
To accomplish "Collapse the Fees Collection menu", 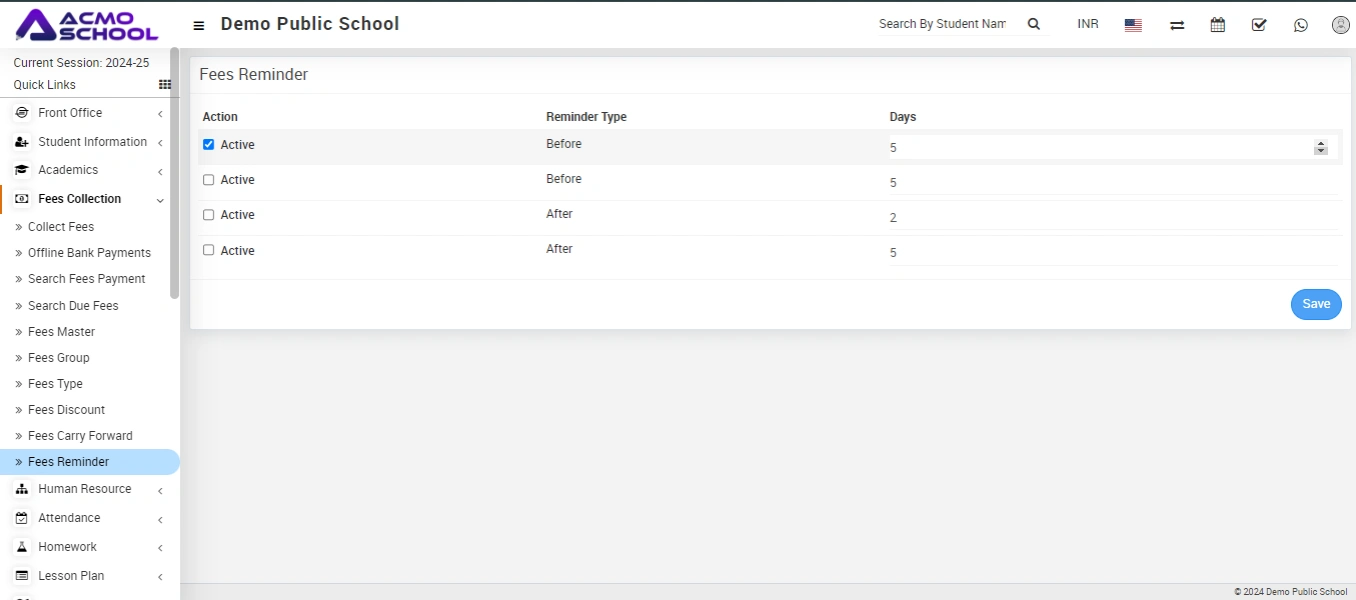I will tap(80, 199).
